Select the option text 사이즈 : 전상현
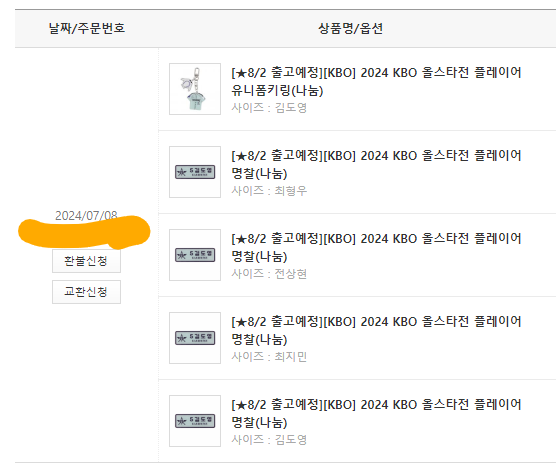Image resolution: width=556 pixels, height=472 pixels. [269, 274]
